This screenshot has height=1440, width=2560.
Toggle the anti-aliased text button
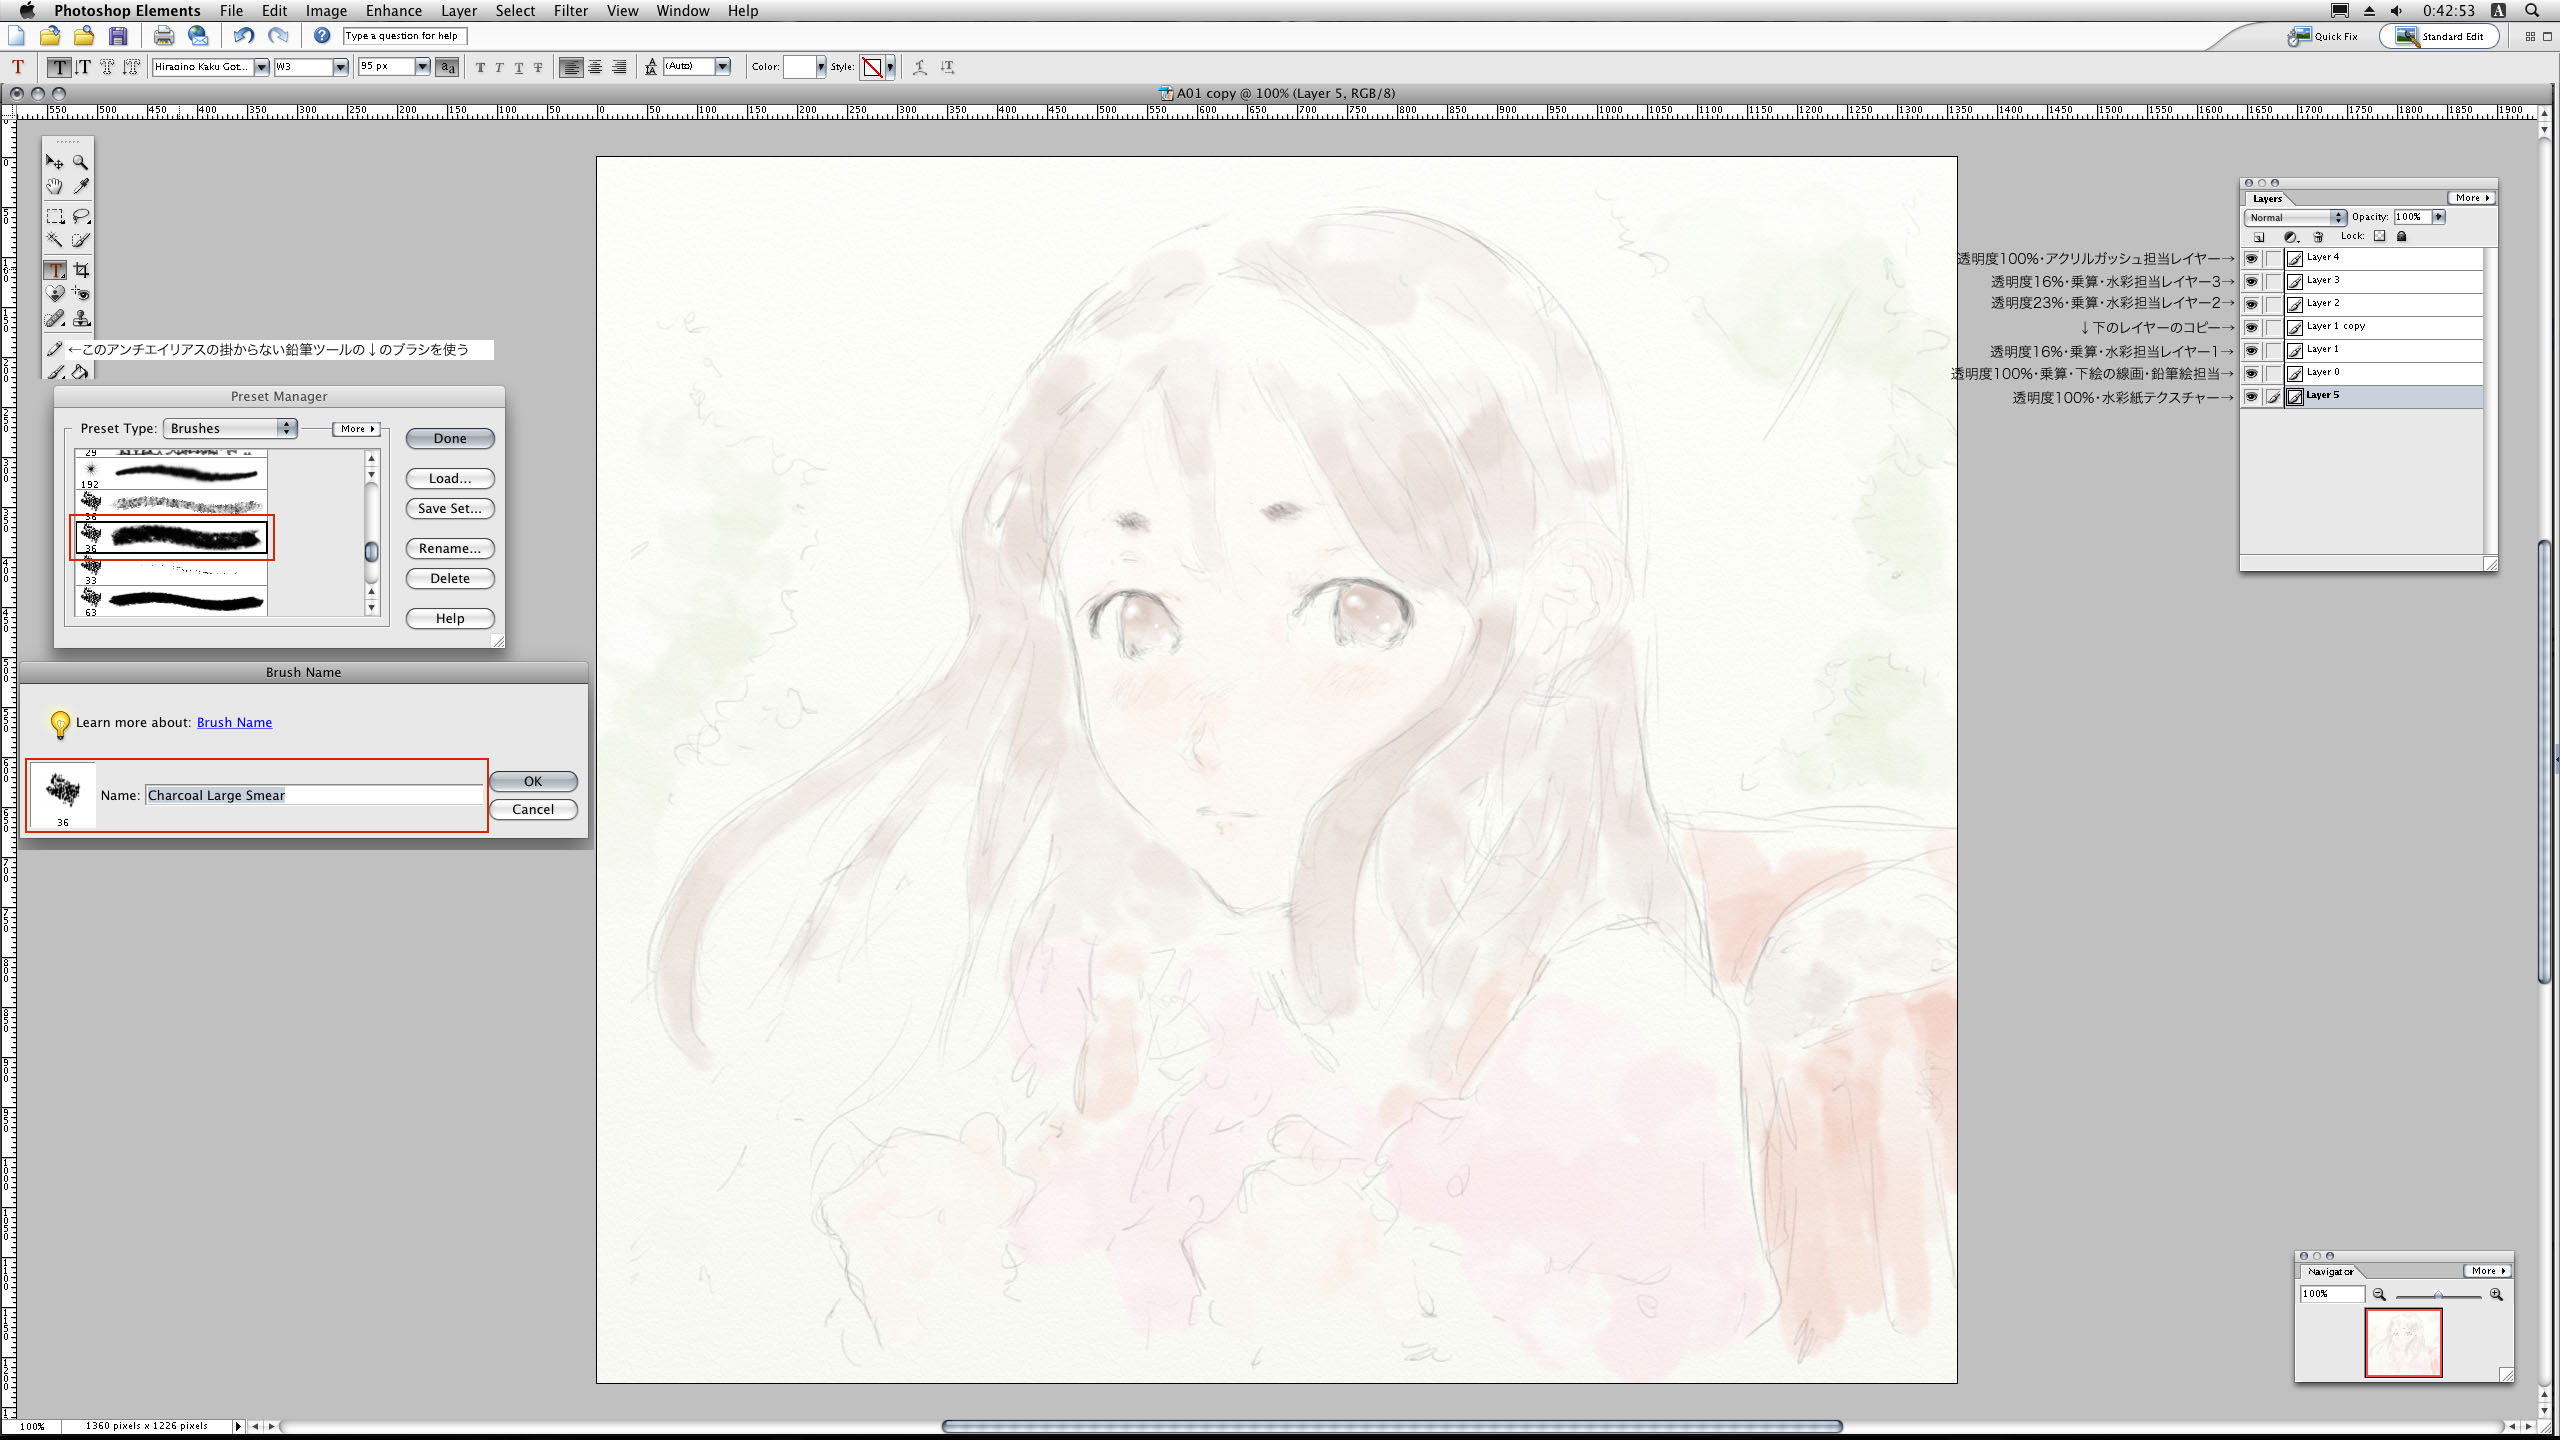click(448, 67)
